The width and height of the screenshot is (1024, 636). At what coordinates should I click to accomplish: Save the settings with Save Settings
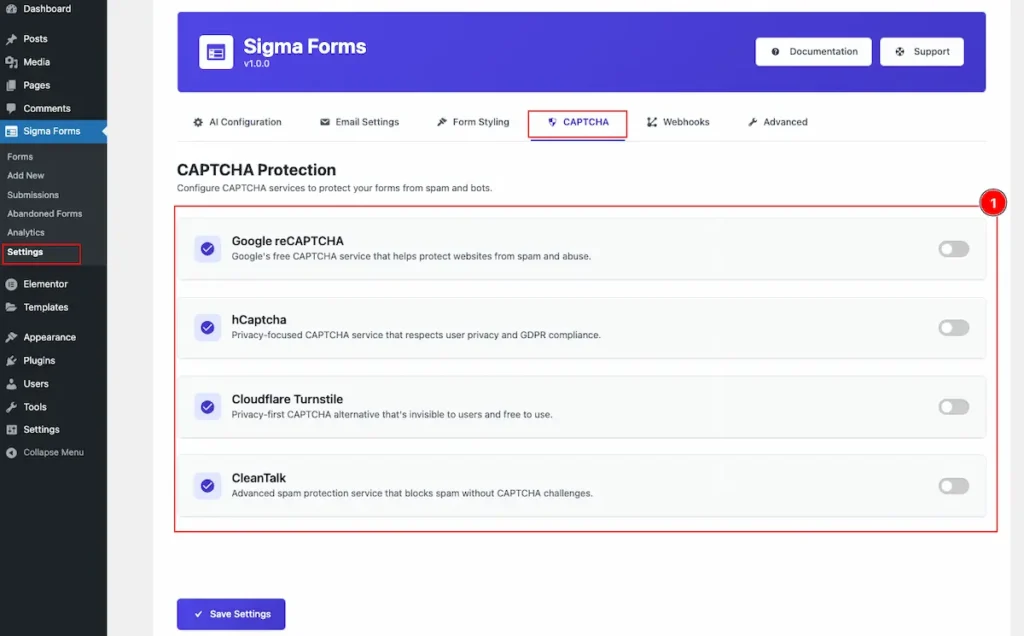pyautogui.click(x=231, y=614)
